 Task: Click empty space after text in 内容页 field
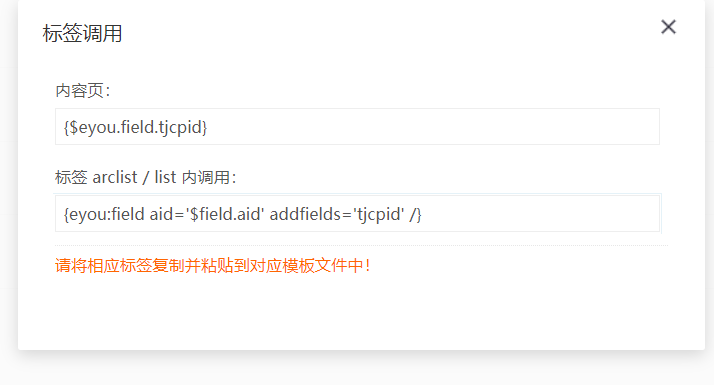click(433, 127)
